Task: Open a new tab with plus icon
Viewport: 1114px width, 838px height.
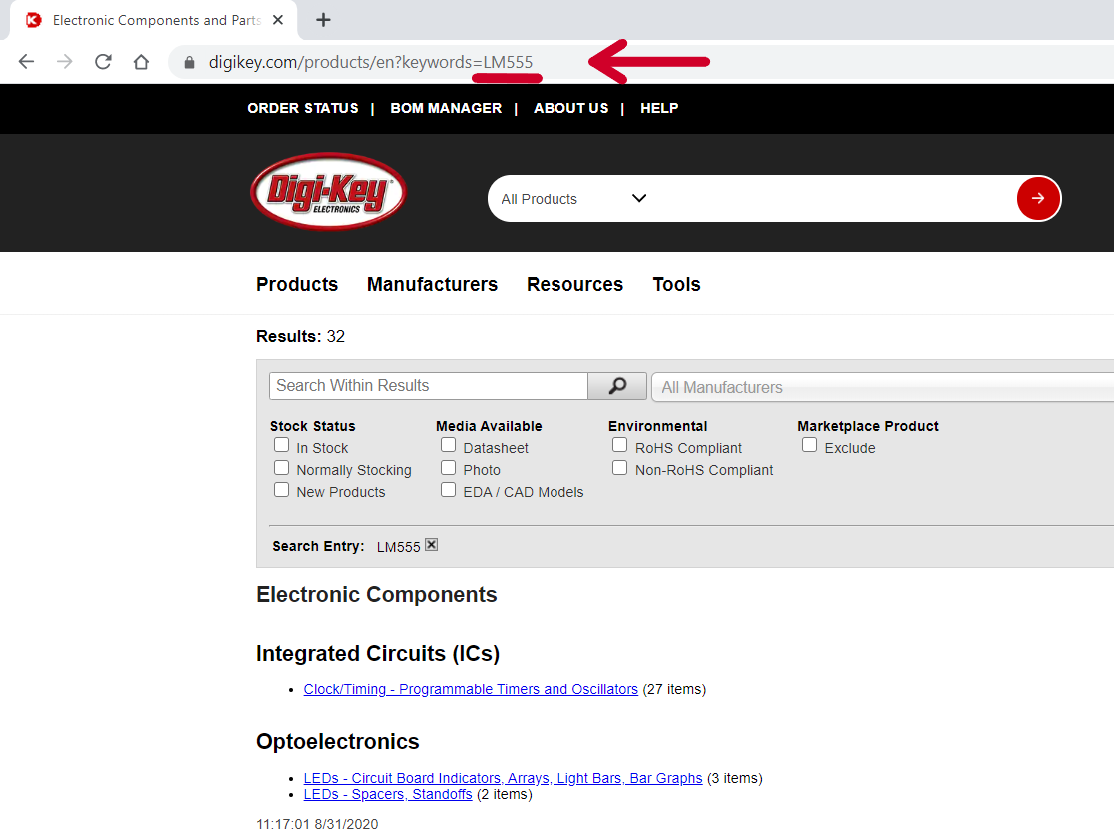Action: tap(323, 20)
